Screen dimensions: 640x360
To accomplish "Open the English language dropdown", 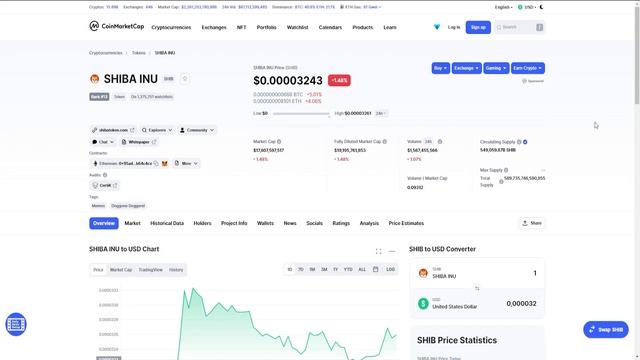I will coord(504,7).
